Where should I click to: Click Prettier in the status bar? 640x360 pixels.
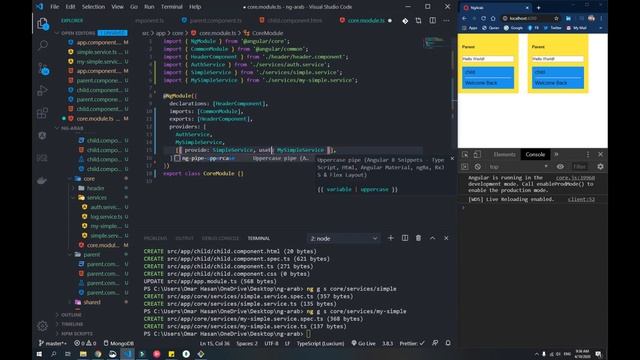(412, 343)
